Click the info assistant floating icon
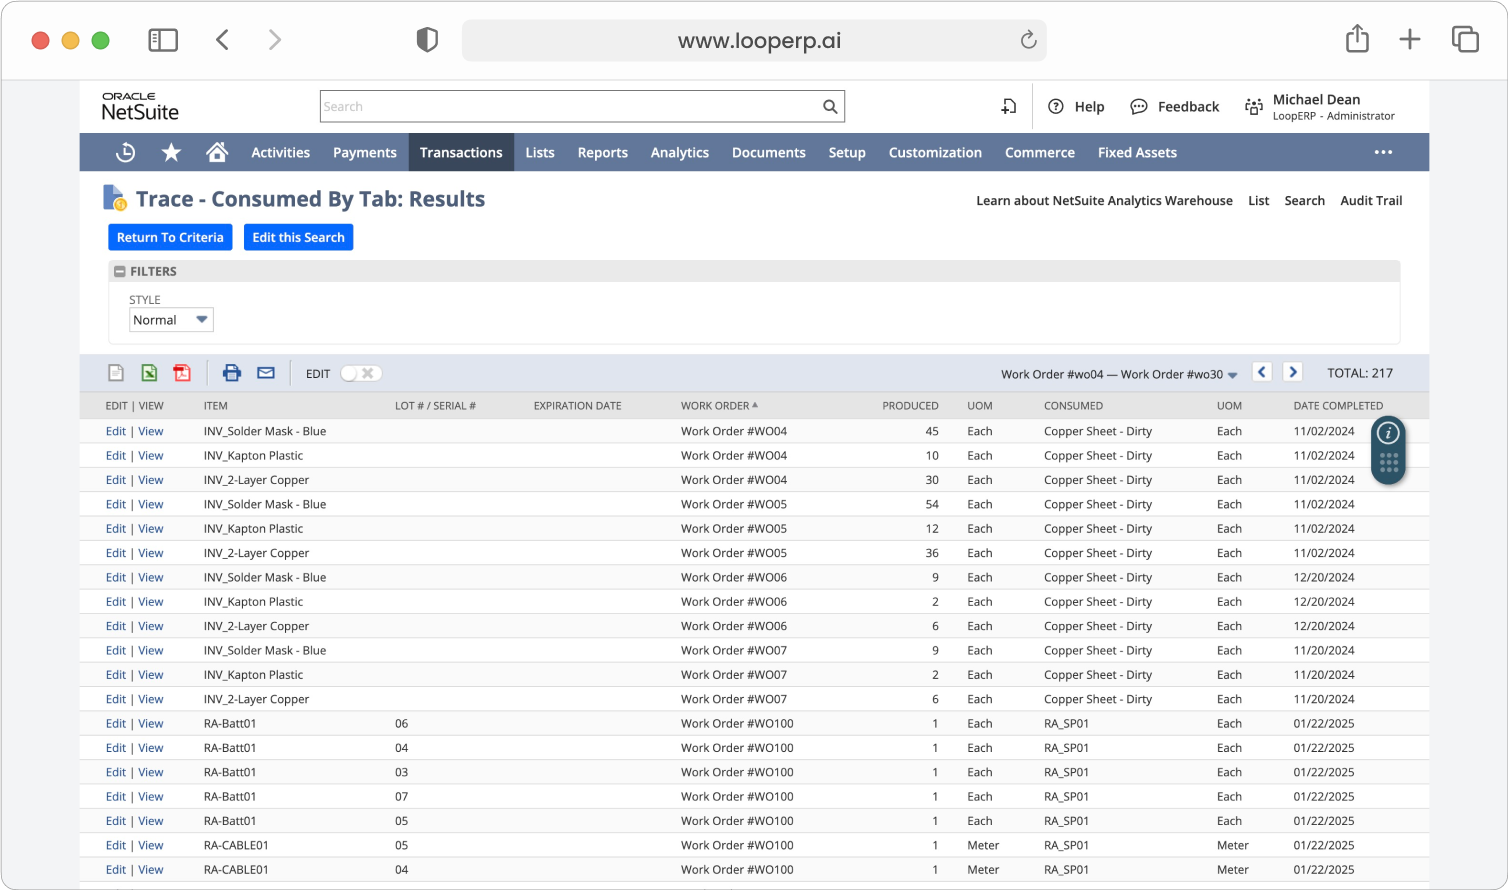Image resolution: width=1508 pixels, height=890 pixels. pos(1388,433)
